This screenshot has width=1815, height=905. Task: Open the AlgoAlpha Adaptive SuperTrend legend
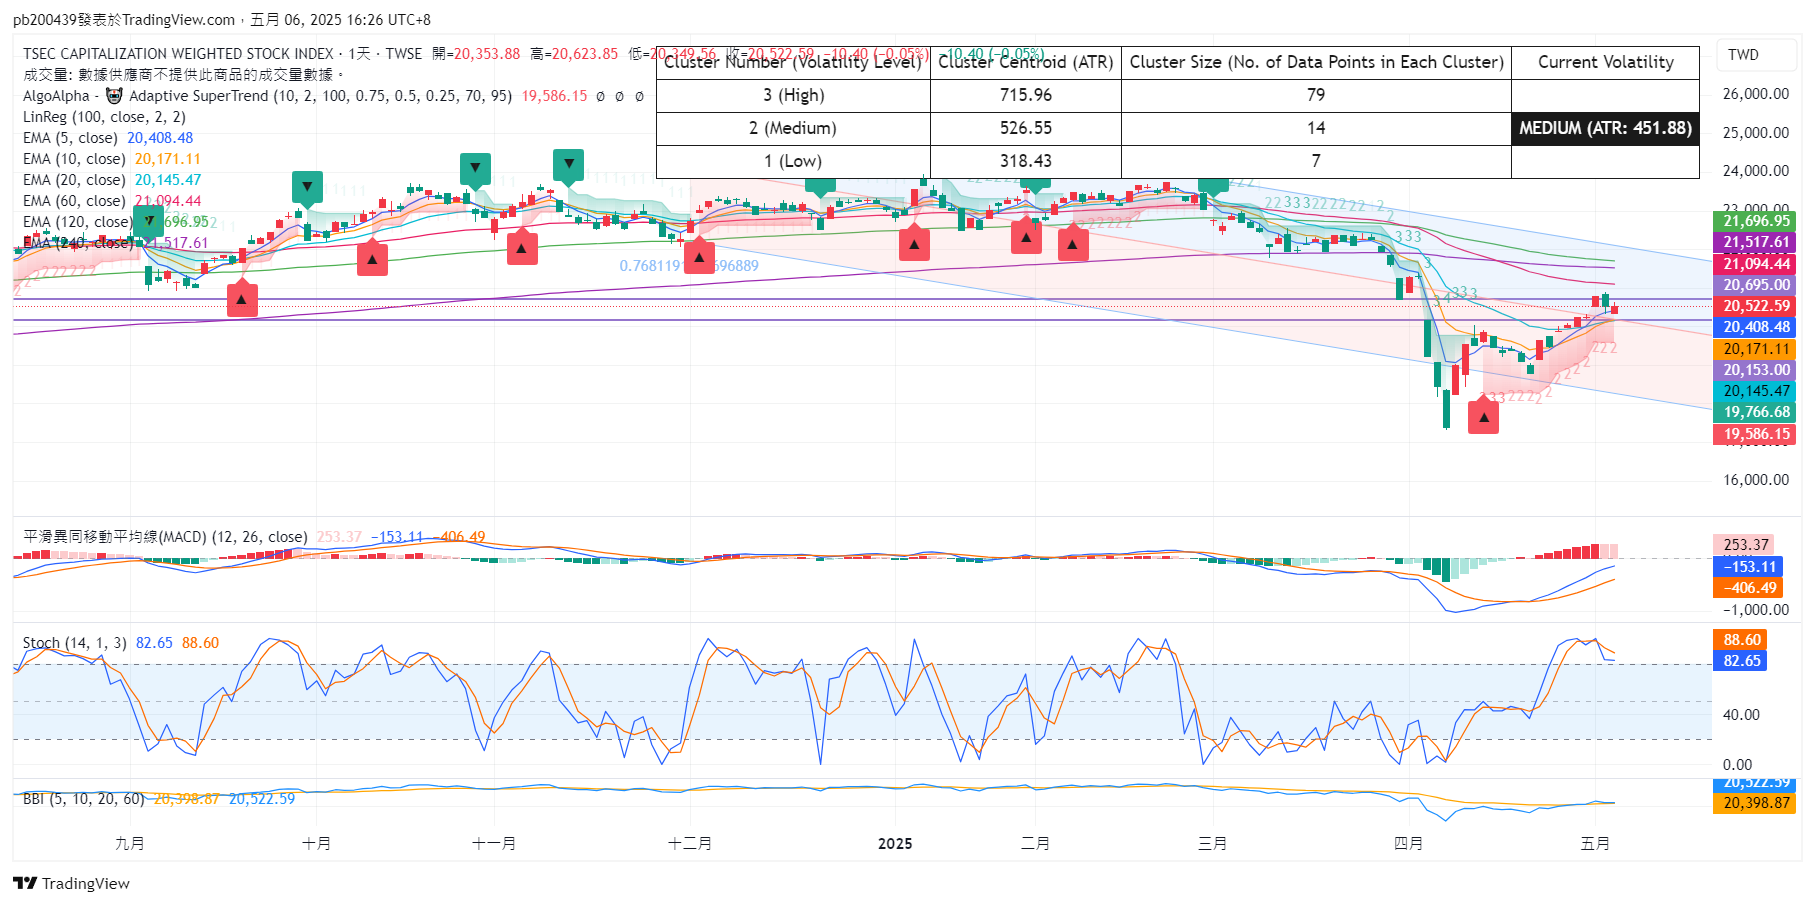click(267, 96)
